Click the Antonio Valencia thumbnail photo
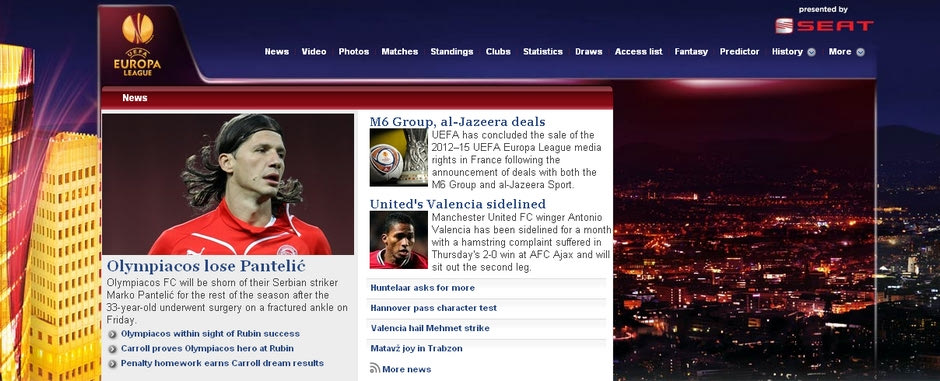940x381 pixels. pyautogui.click(x=399, y=240)
